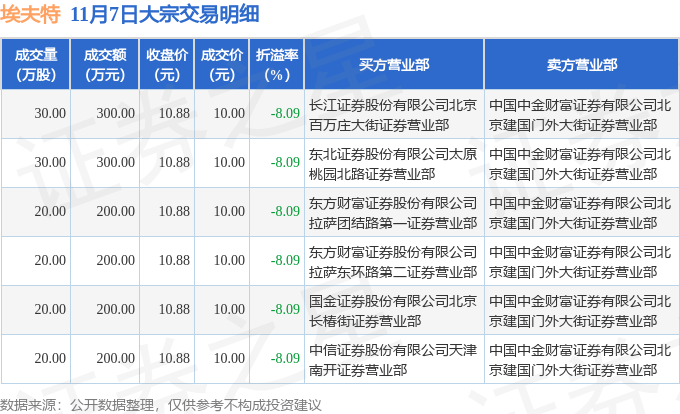Click 20.00 volume in 拉萨团结路第一 row
The image size is (680, 414).
pyautogui.click(x=50, y=211)
